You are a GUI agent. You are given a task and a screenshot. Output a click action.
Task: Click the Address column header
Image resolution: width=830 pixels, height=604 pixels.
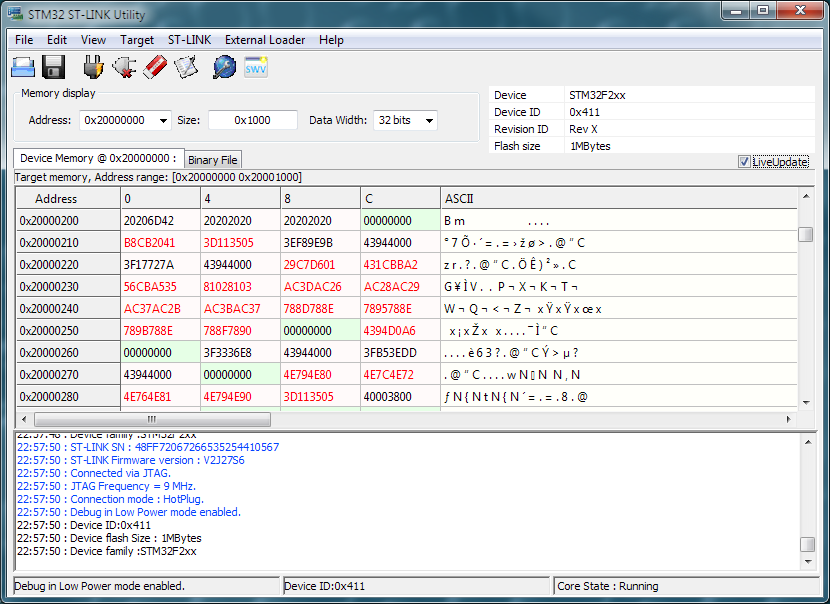point(68,199)
